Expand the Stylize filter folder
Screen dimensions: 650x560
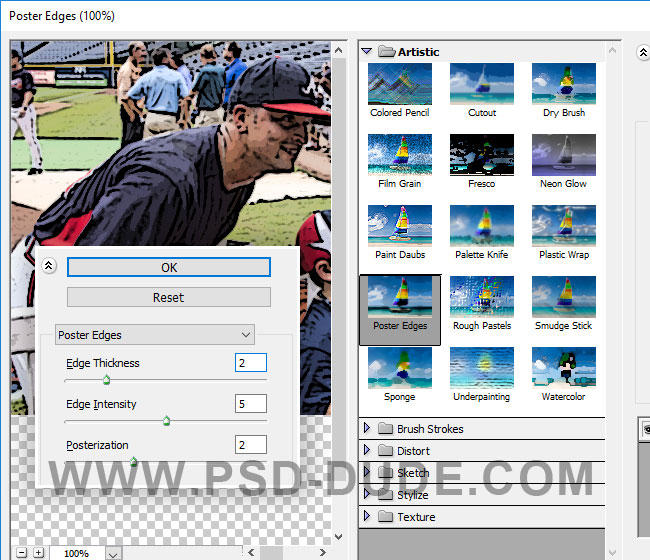point(366,494)
